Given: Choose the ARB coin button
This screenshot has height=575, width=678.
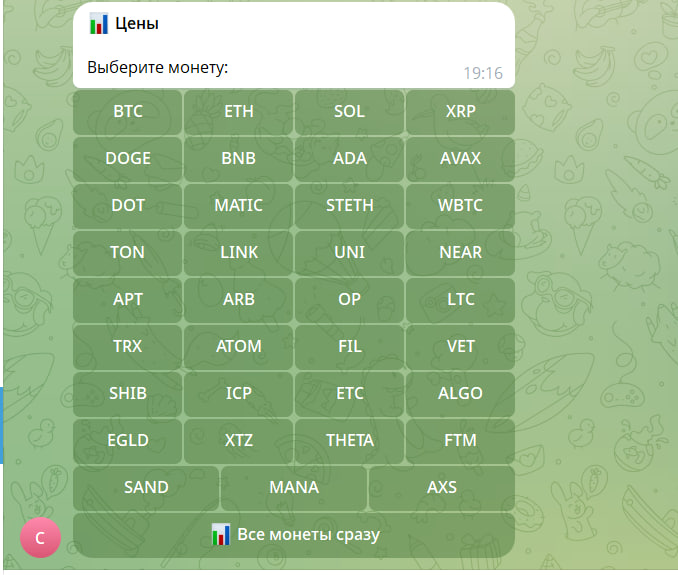Looking at the screenshot, I should [x=239, y=300].
